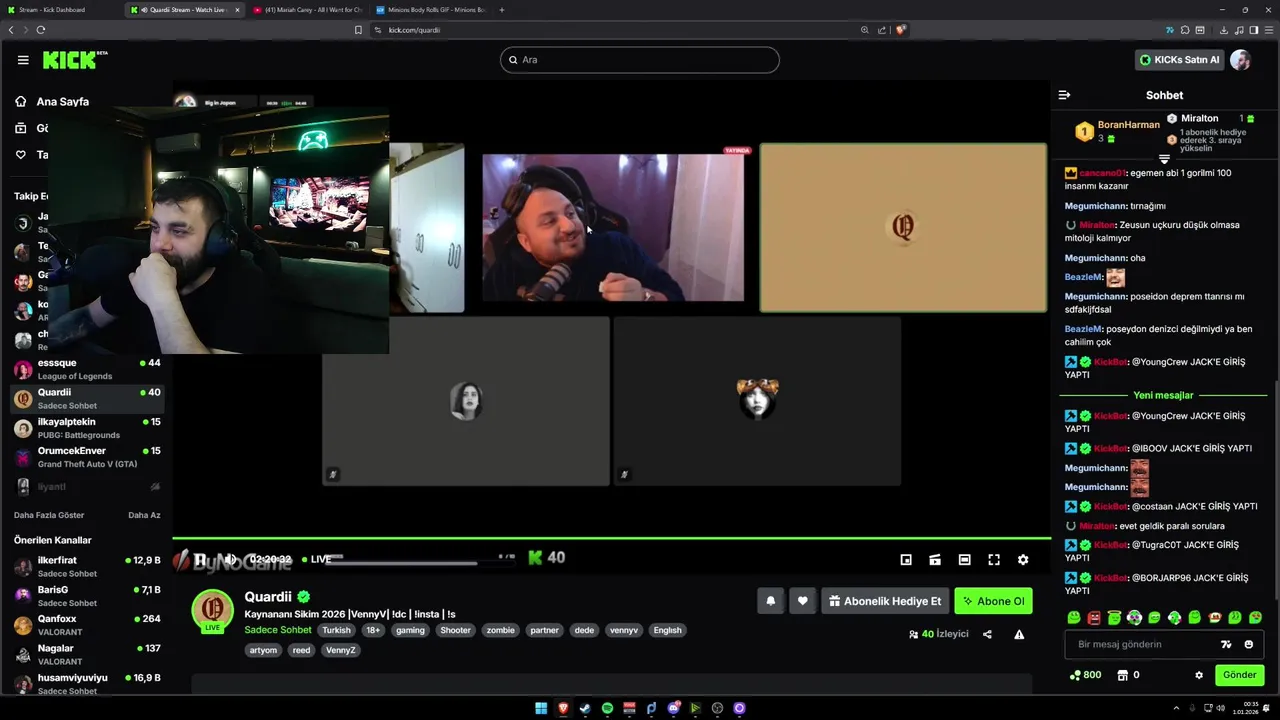Open chat settings gear icon
The width and height of the screenshot is (1280, 720).
(x=1199, y=675)
